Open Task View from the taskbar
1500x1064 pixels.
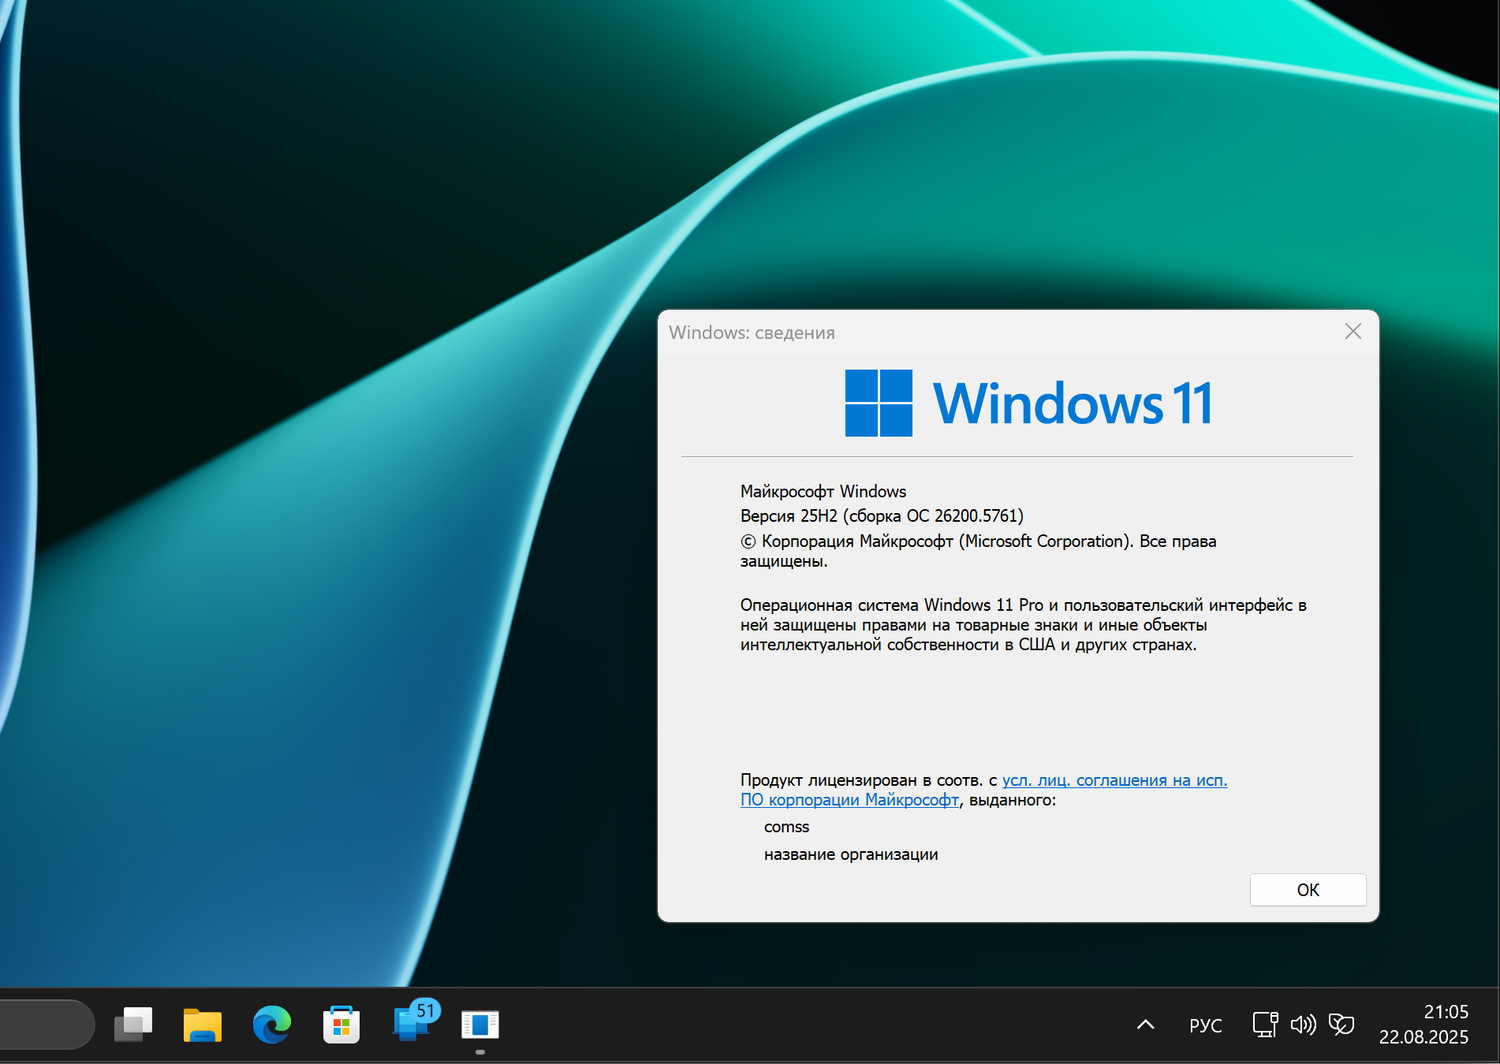tap(133, 1024)
